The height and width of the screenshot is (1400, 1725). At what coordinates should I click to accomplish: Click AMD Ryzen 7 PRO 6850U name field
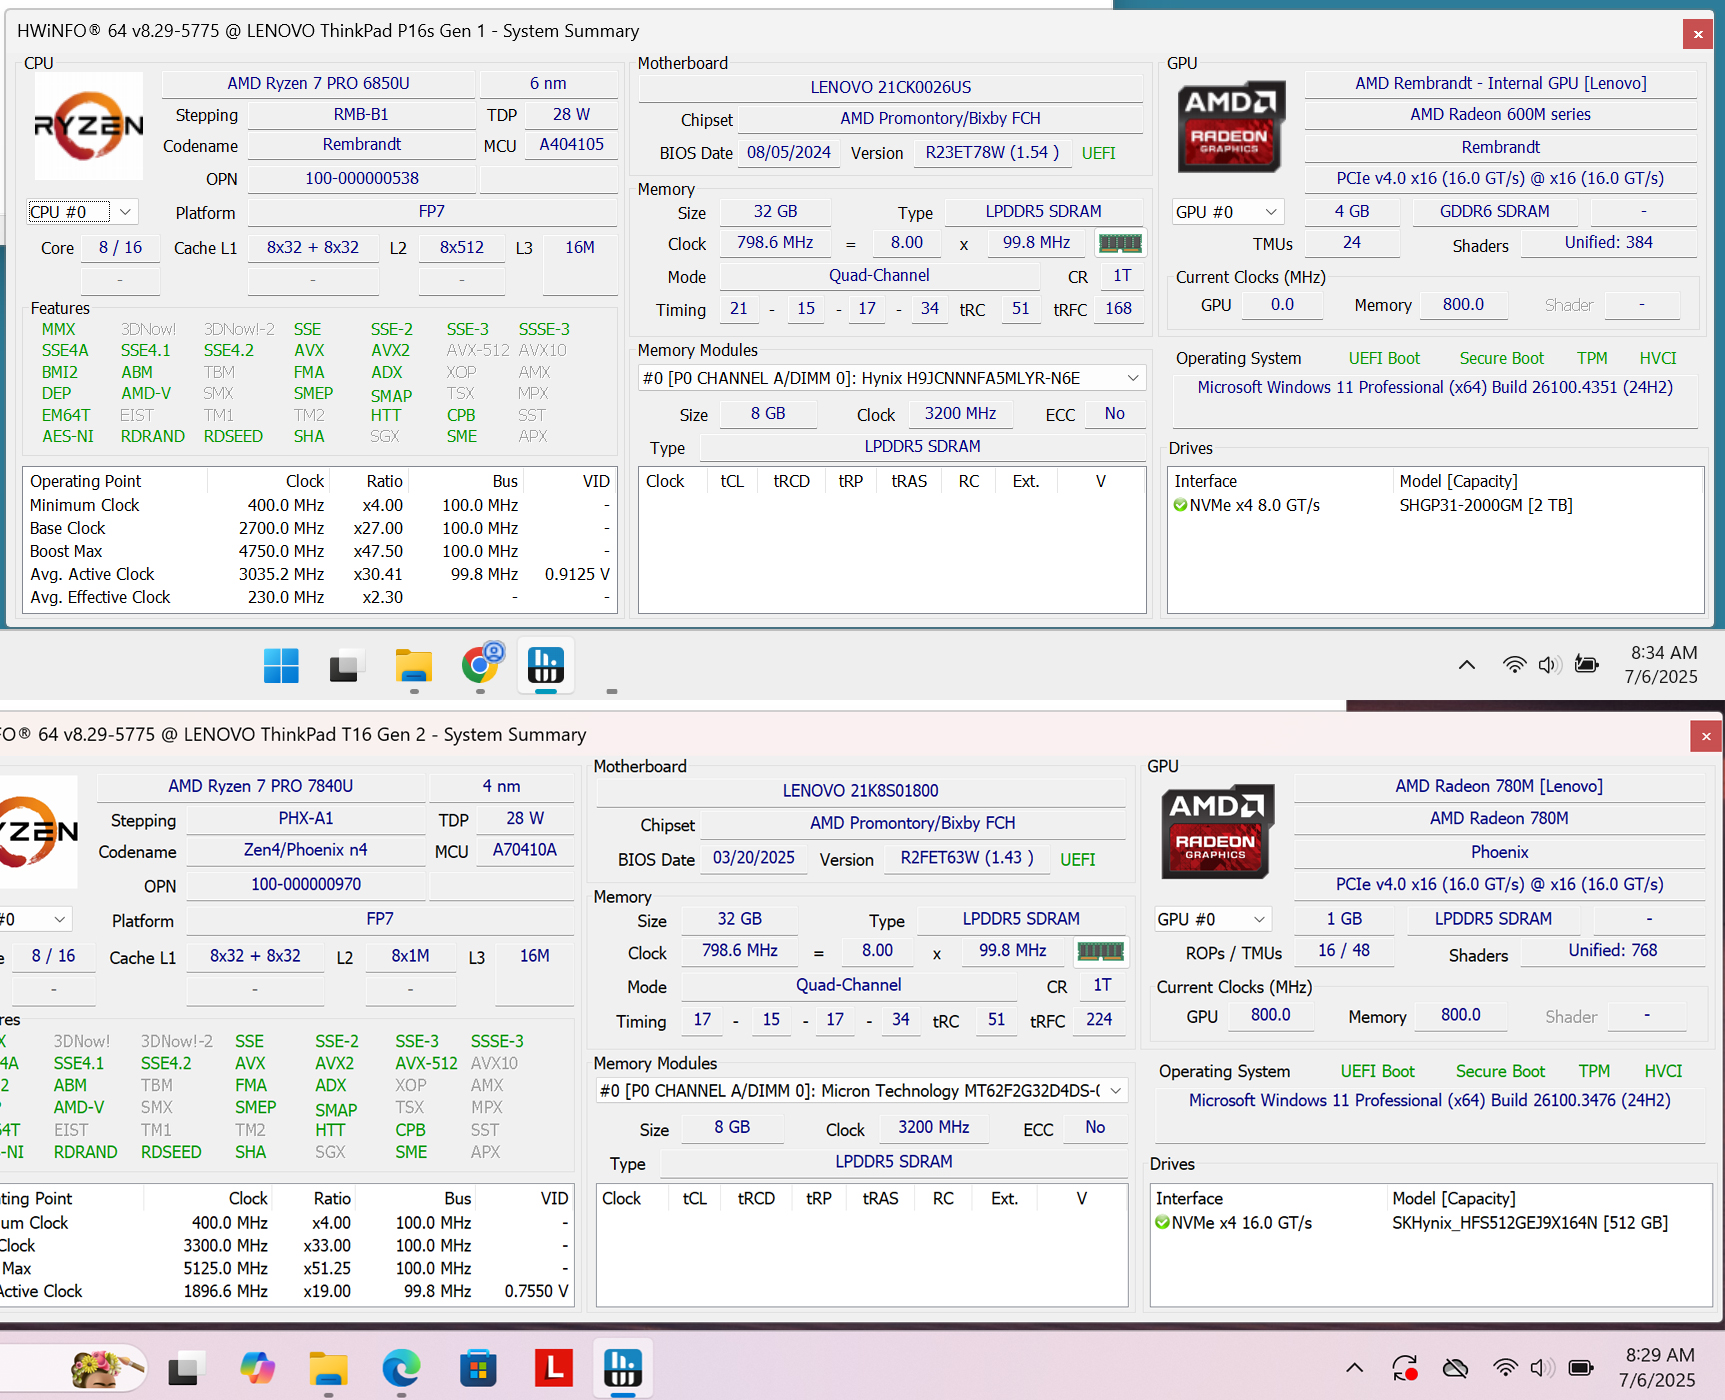(318, 84)
